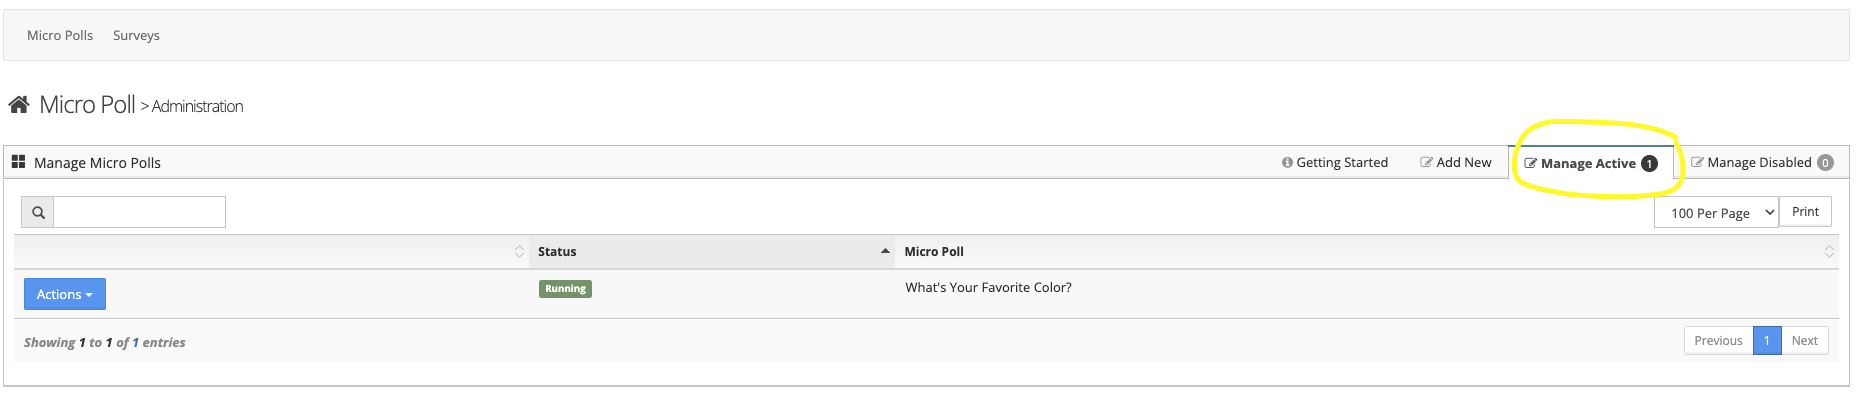Expand the 100 Per Page selector
Screen dimensions: 1864x411
tap(1716, 213)
